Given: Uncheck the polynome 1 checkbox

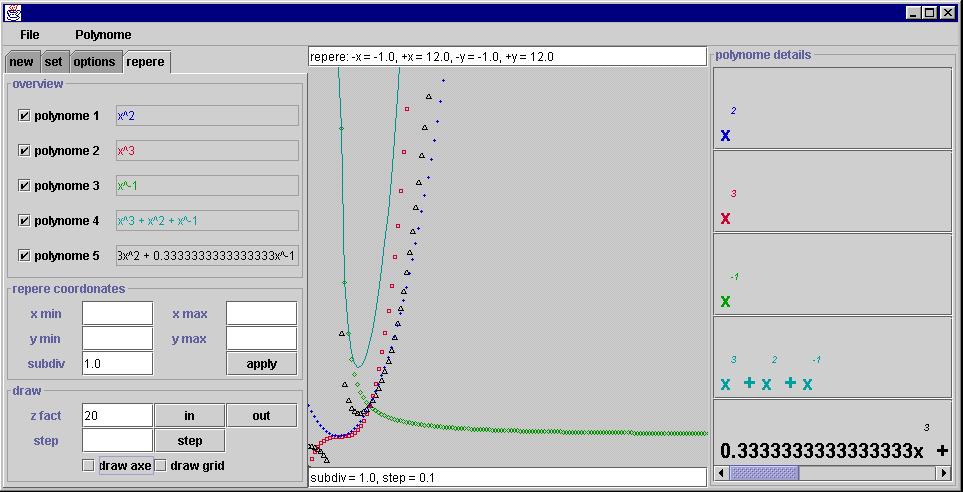Looking at the screenshot, I should (25, 116).
